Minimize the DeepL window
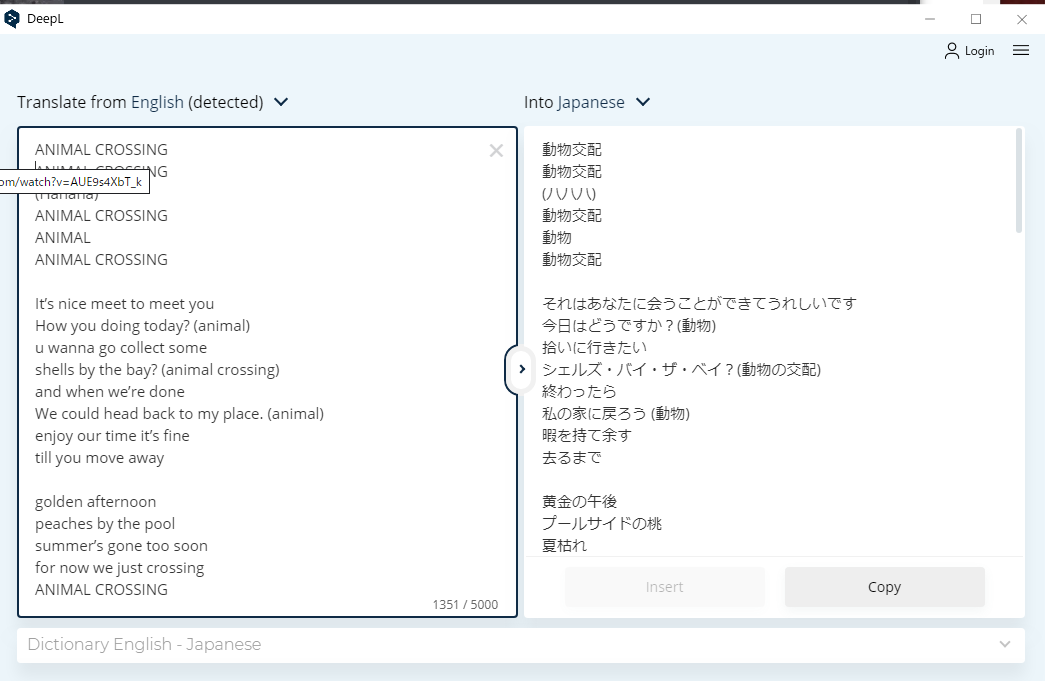The image size is (1045, 681). click(x=930, y=19)
